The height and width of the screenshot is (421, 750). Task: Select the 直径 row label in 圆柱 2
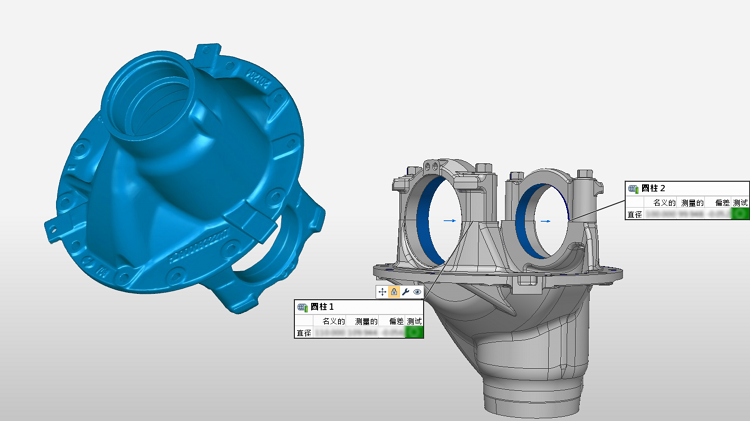(x=634, y=214)
